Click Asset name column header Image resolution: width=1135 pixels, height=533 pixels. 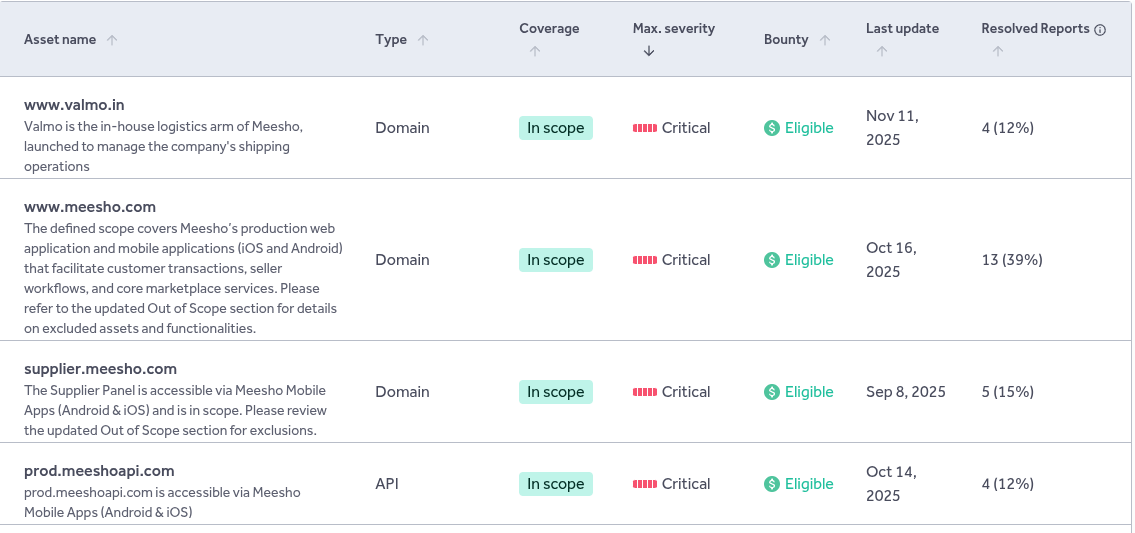(60, 40)
